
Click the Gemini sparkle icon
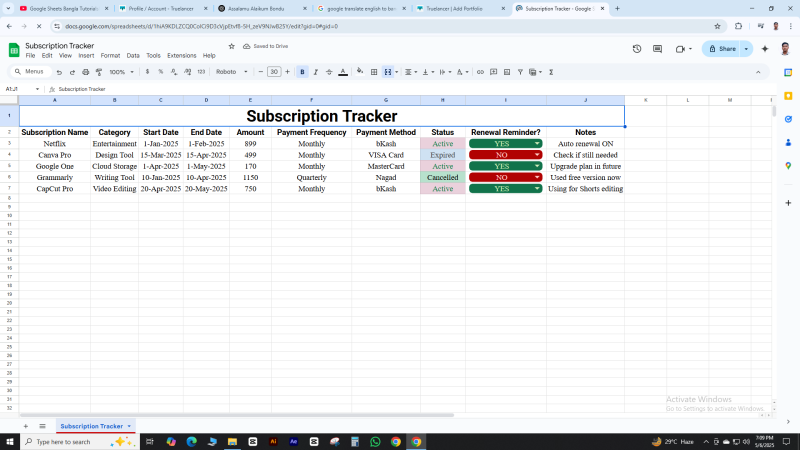[x=765, y=49]
